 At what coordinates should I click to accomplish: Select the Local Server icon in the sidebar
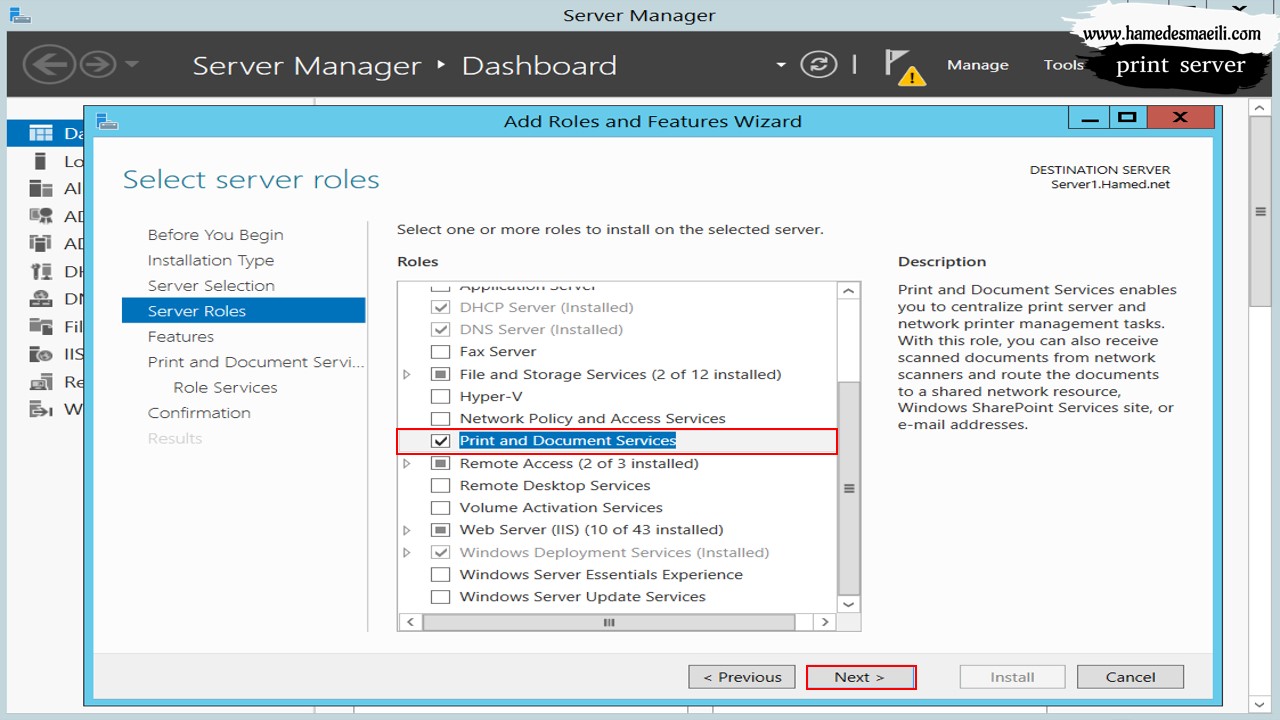point(41,161)
